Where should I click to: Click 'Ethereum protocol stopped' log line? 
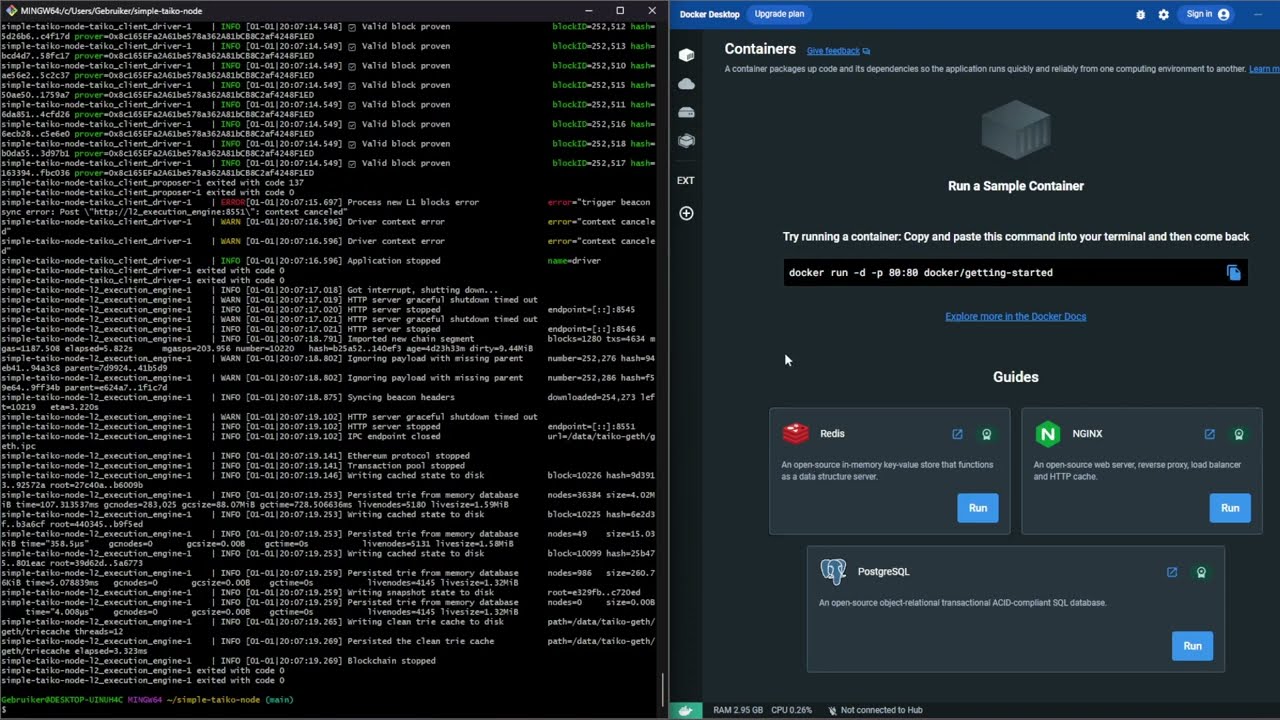coord(408,456)
